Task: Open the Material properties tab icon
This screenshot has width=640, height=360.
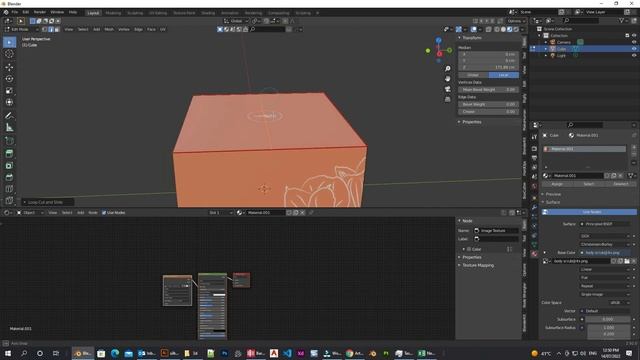Action: coord(534,254)
